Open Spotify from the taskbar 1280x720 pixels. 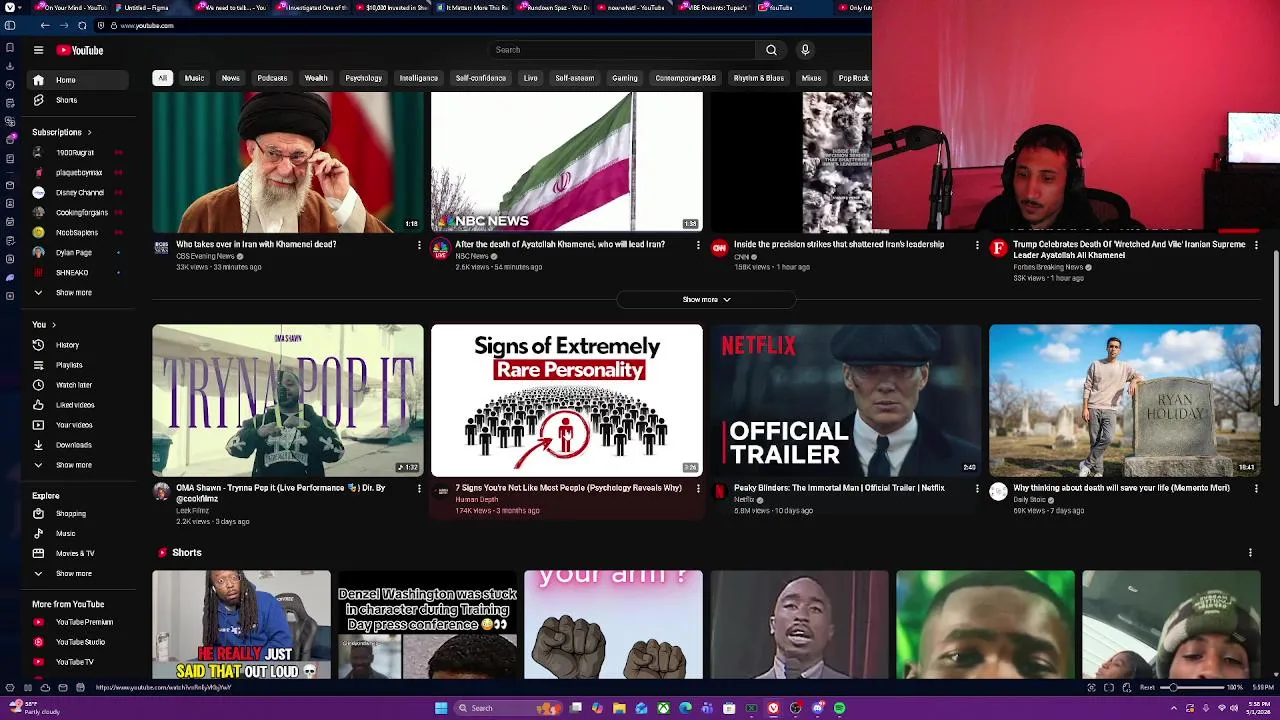point(839,708)
